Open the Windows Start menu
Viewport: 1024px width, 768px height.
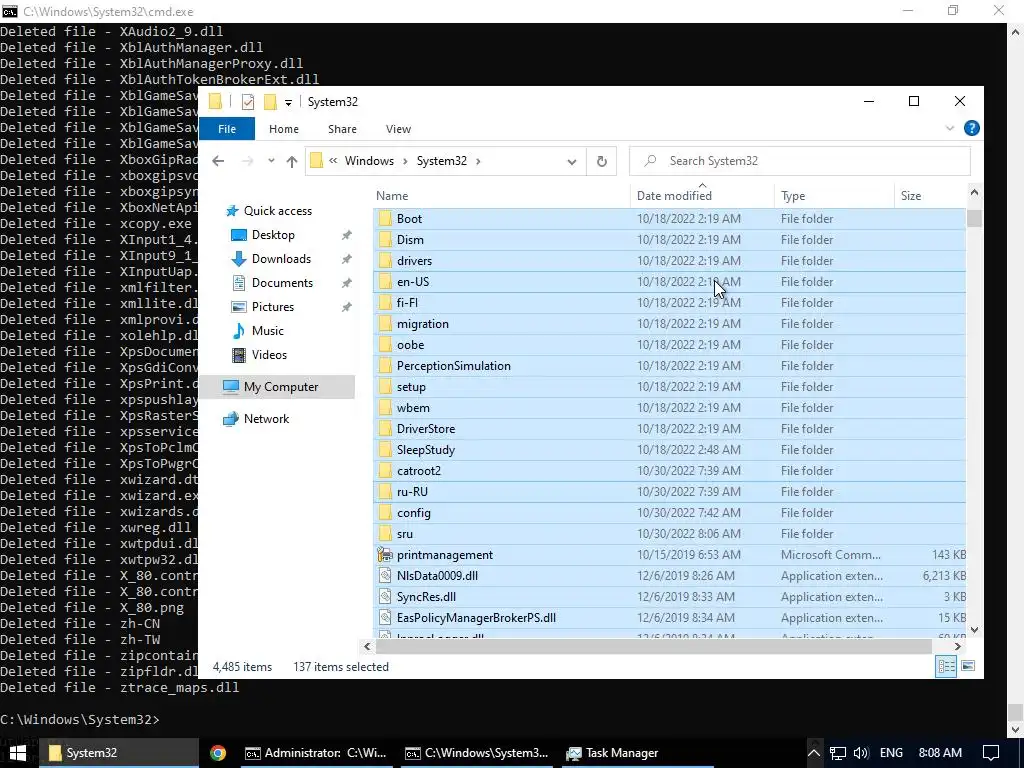pyautogui.click(x=18, y=754)
